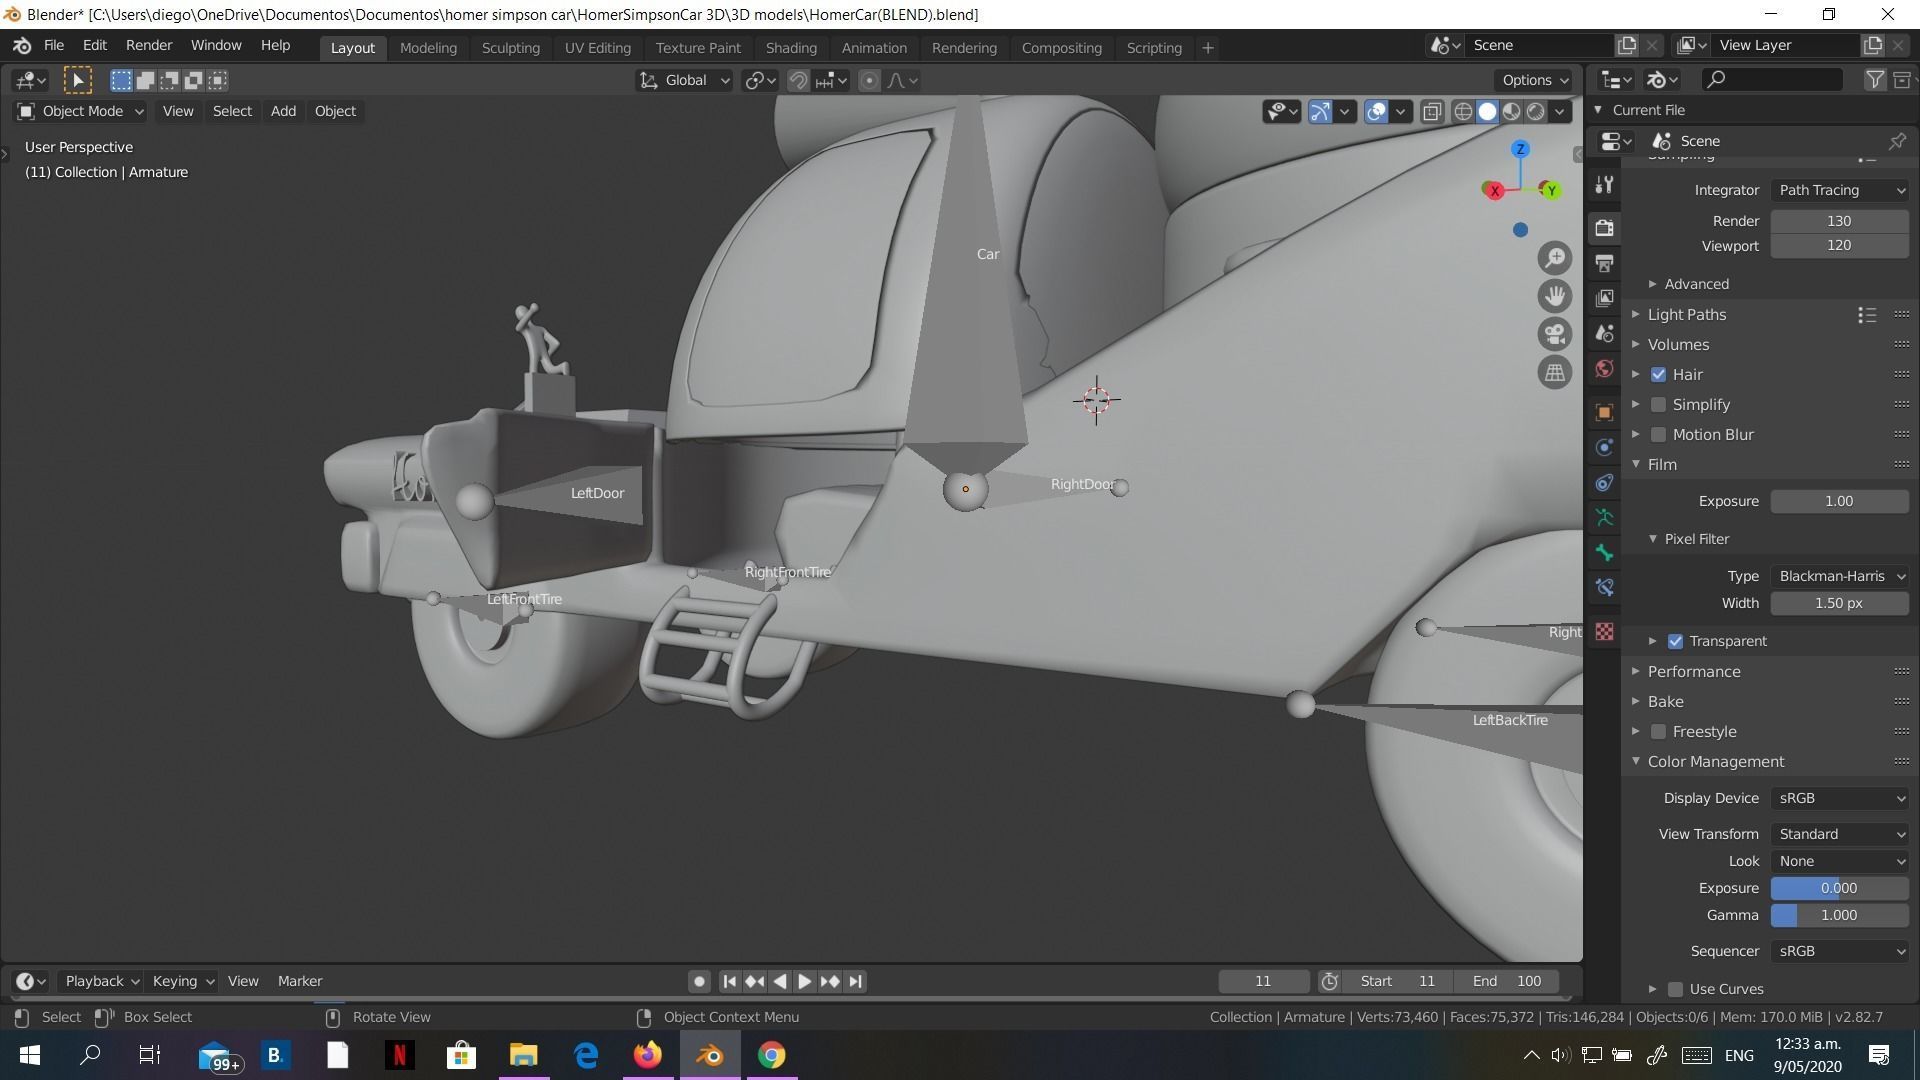Toggle the Hair checkbox
The image size is (1920, 1080).
tap(1658, 374)
